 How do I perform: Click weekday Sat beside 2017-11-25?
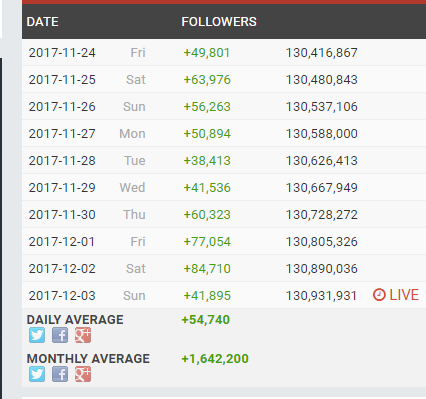click(136, 80)
